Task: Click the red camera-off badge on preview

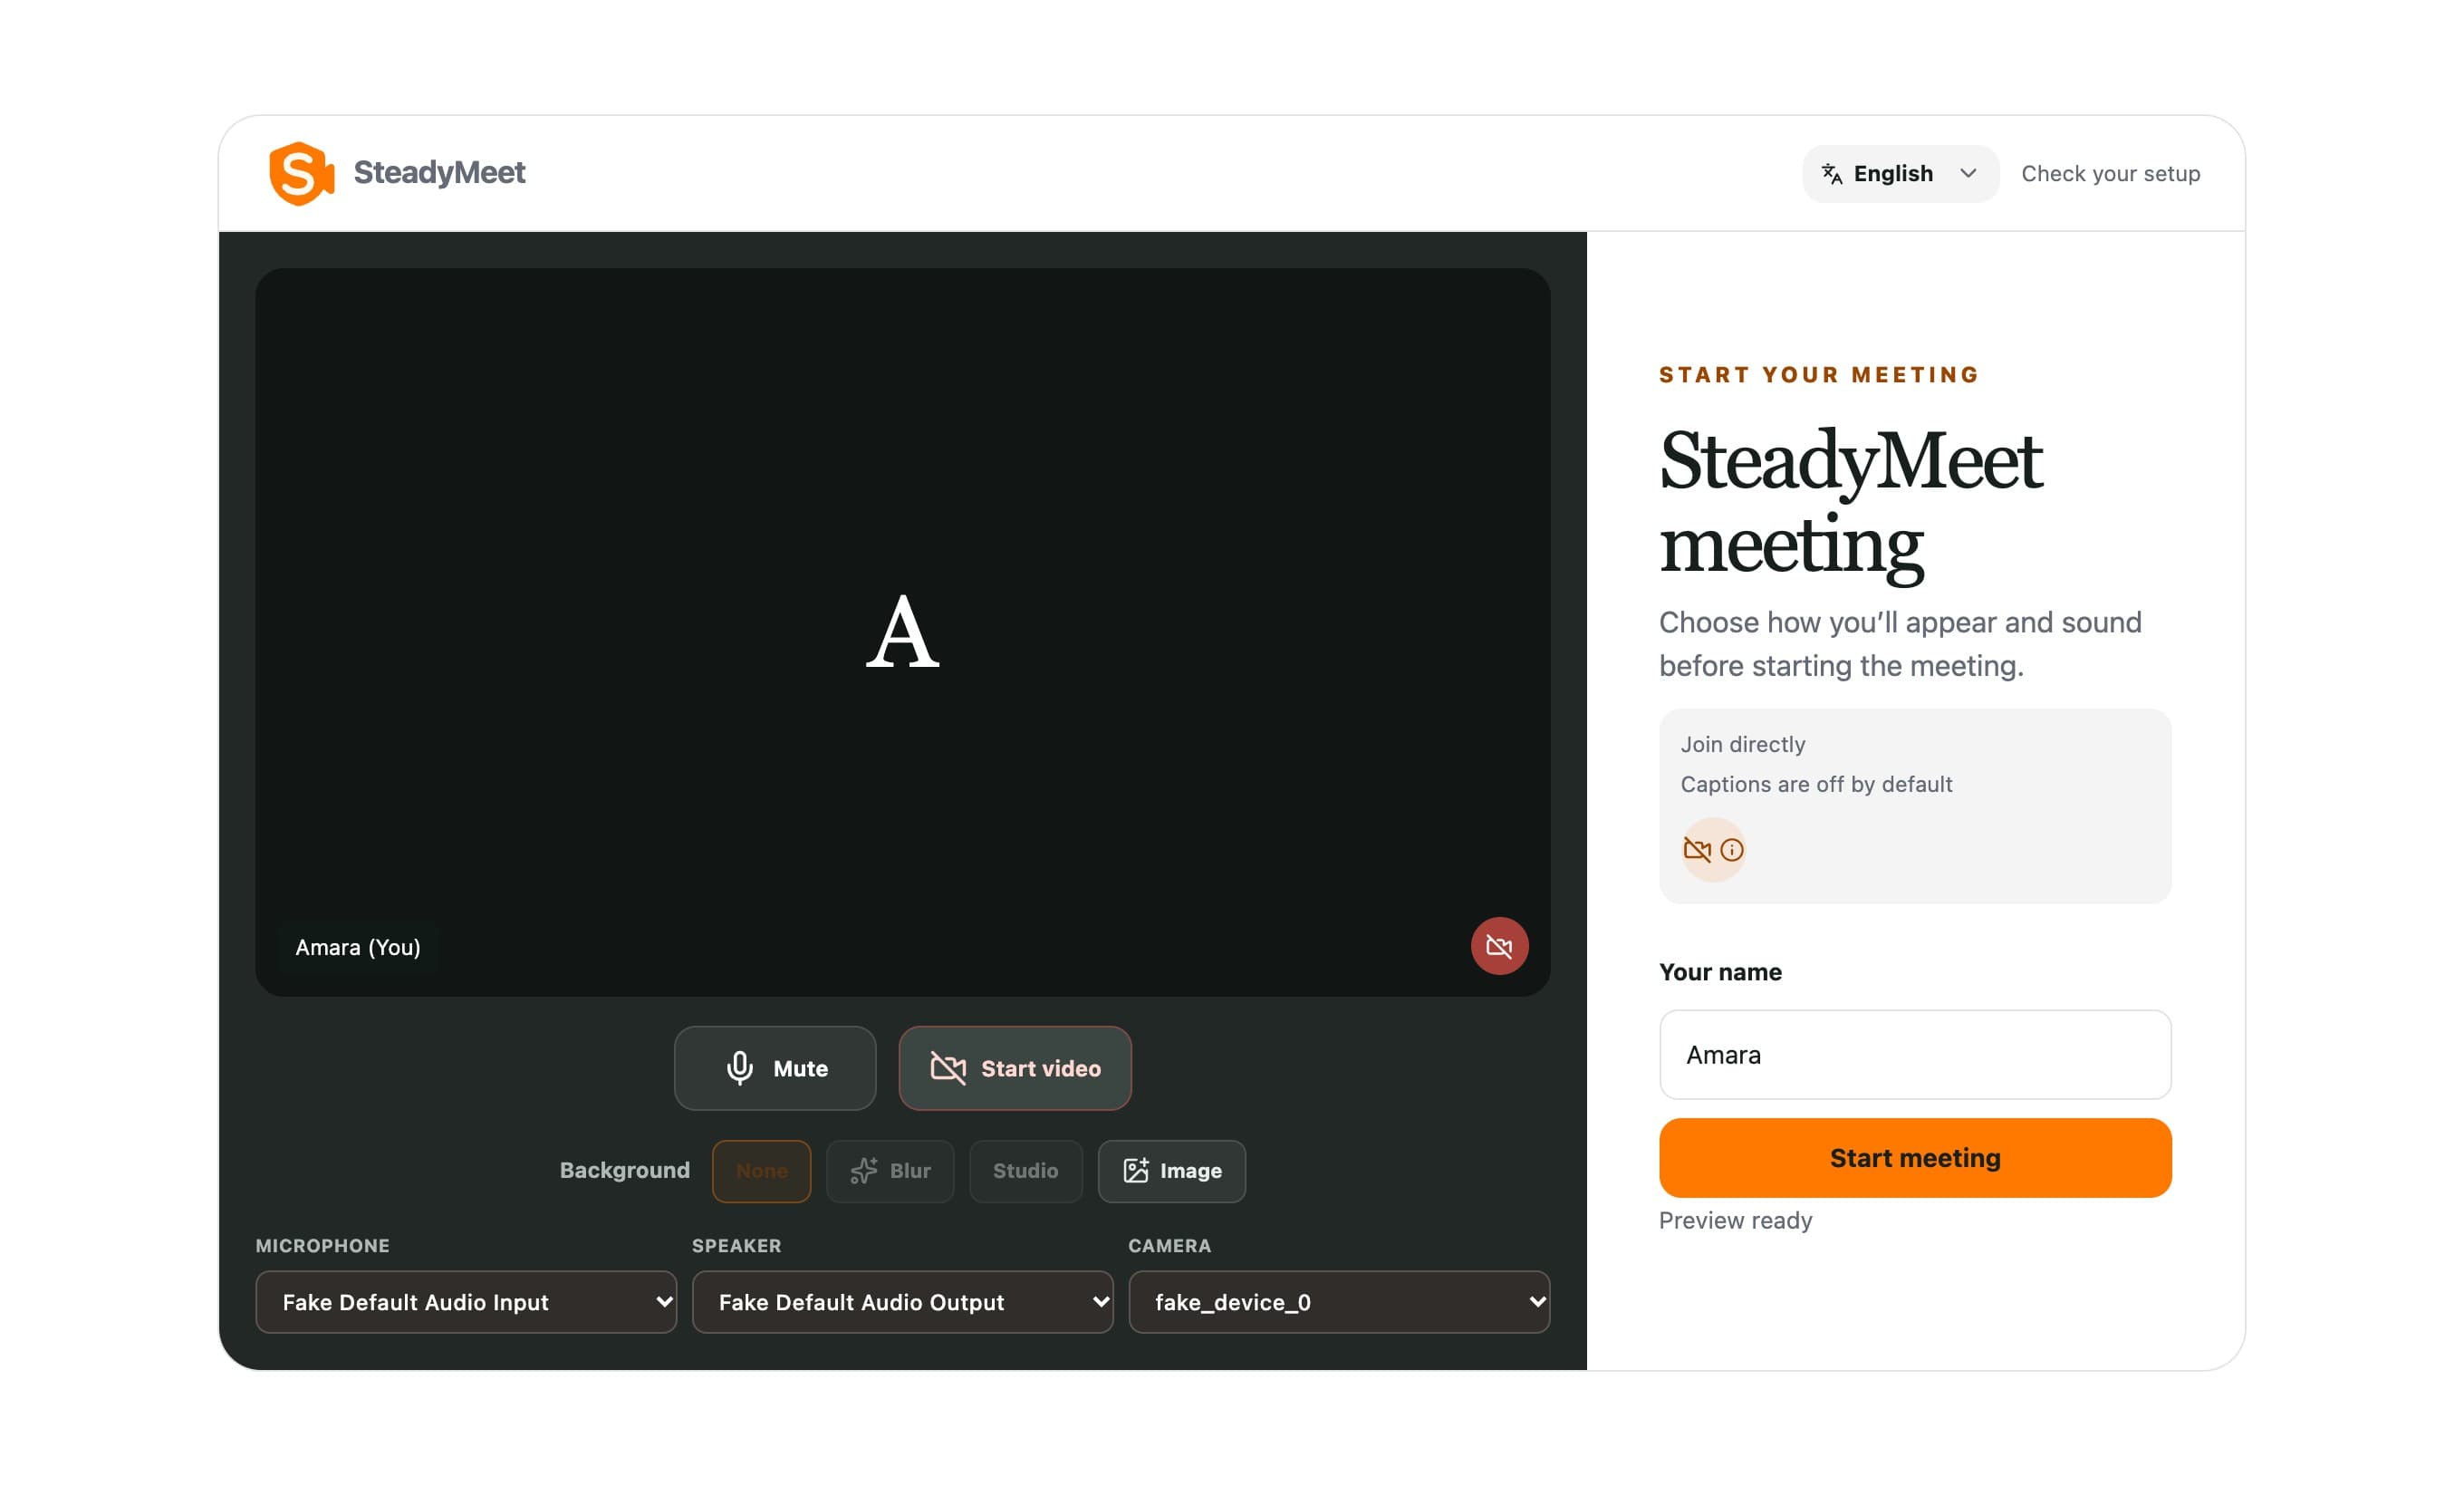Action: (x=1499, y=946)
